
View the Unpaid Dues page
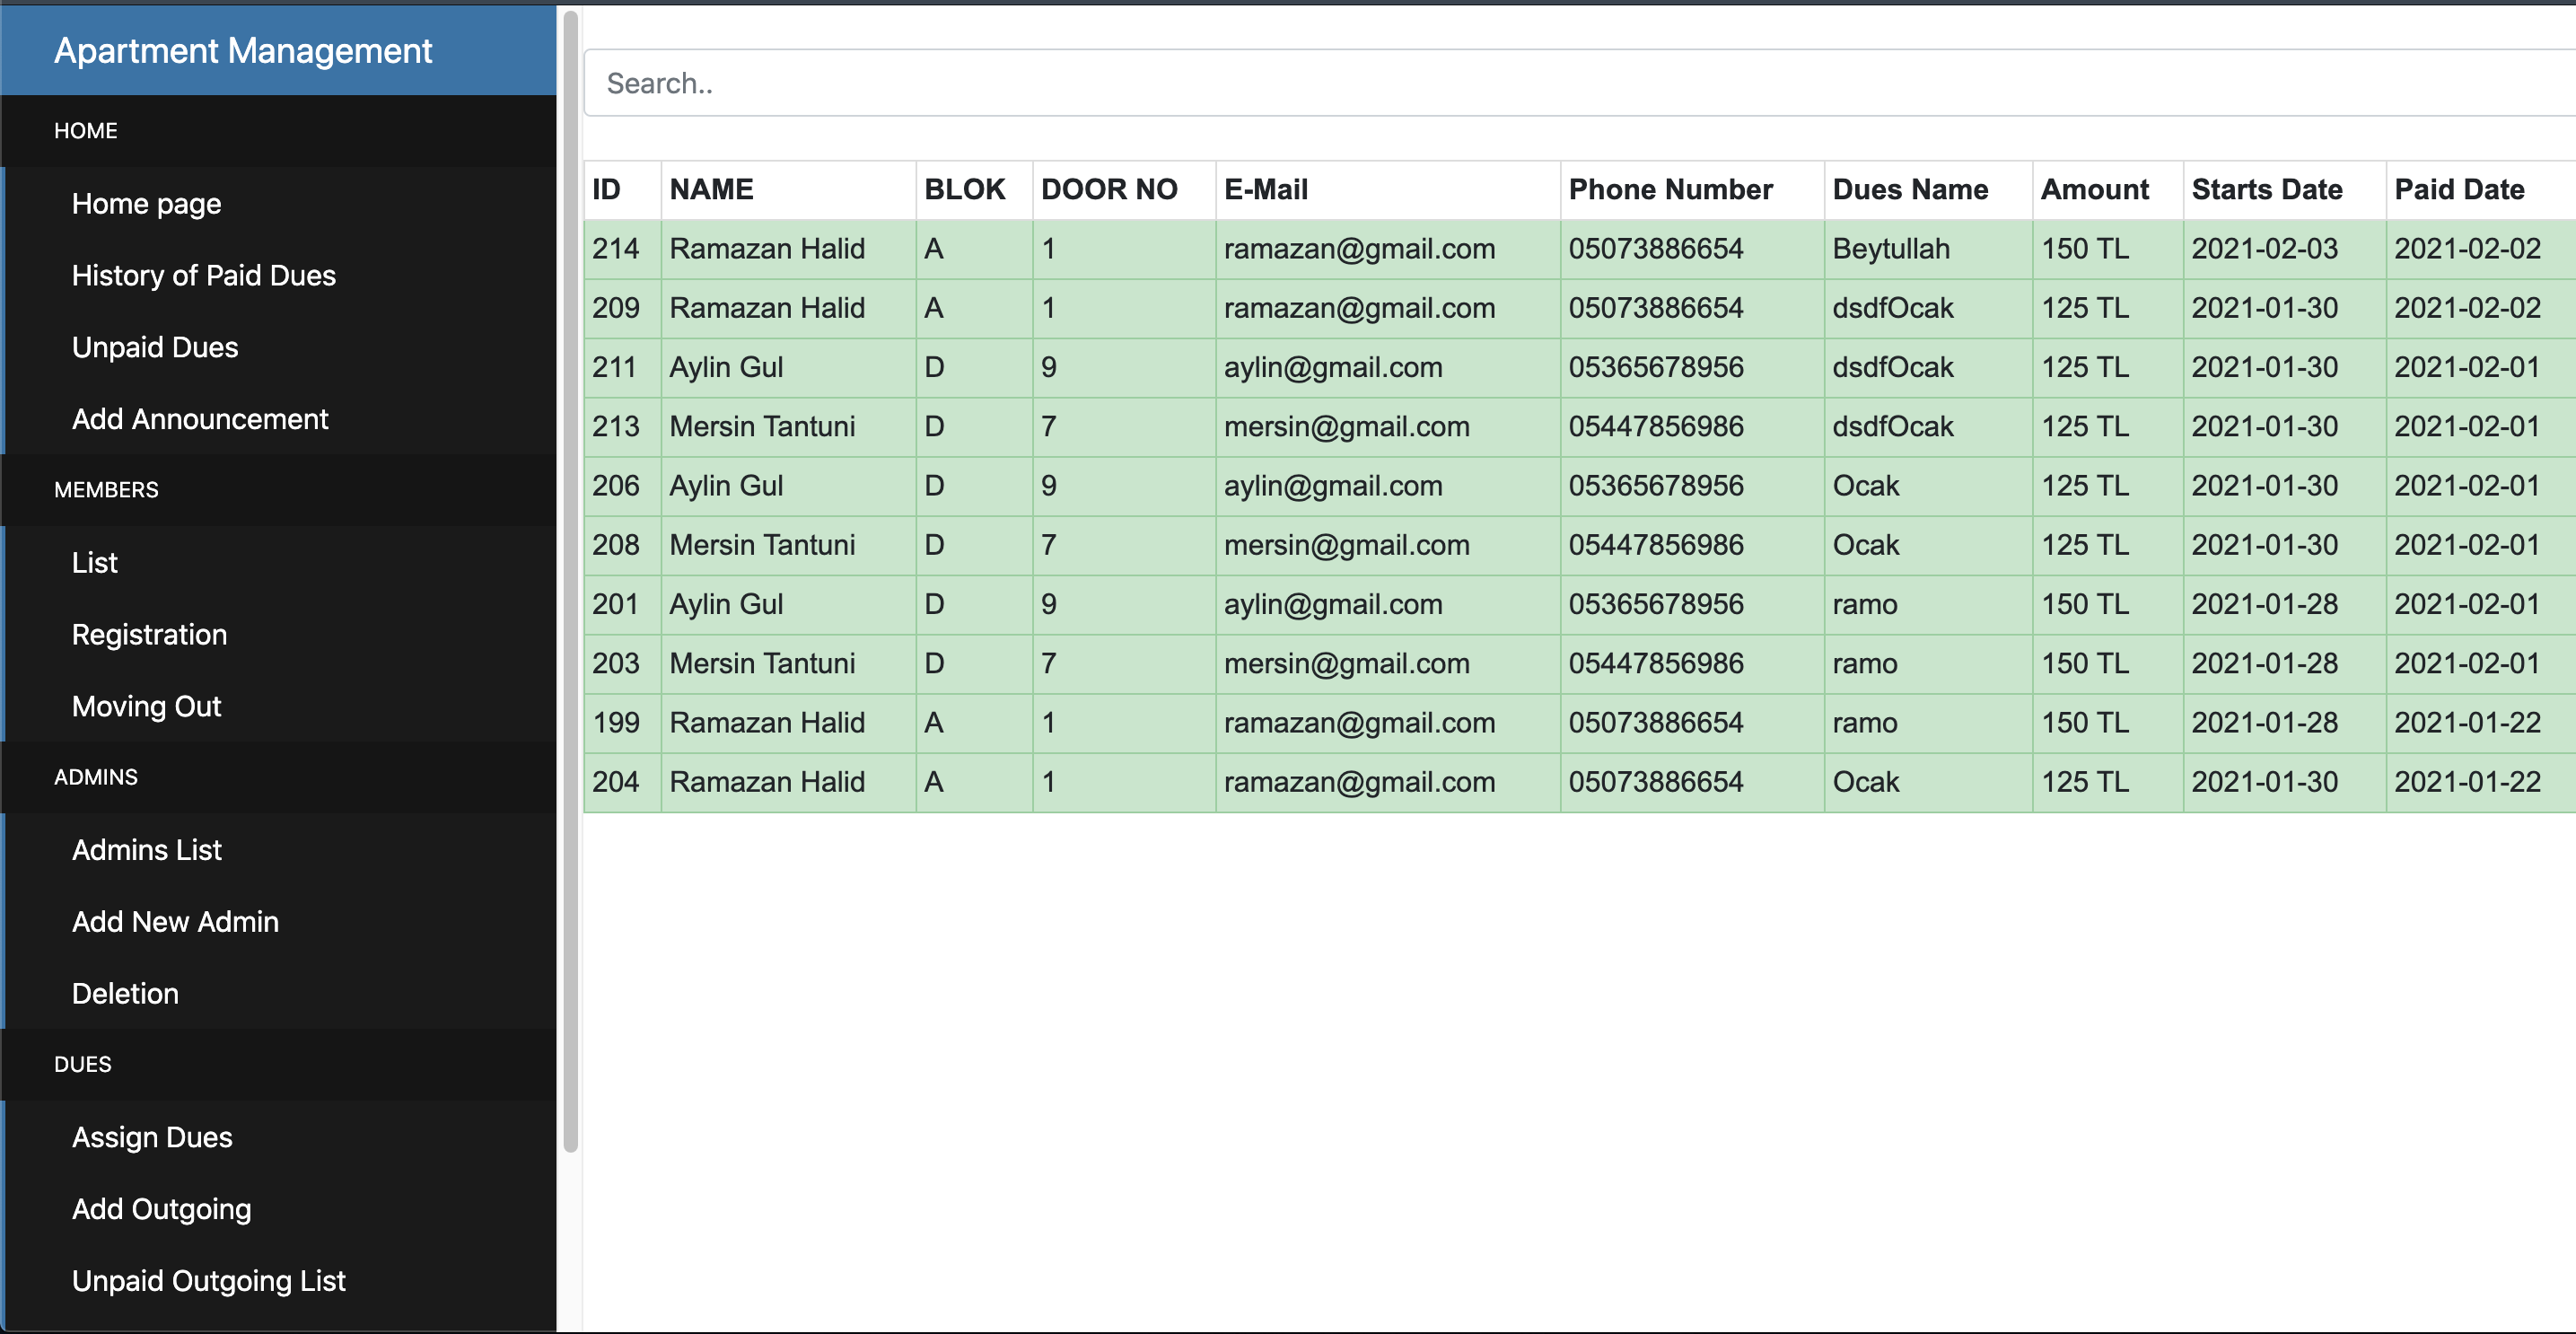[154, 347]
